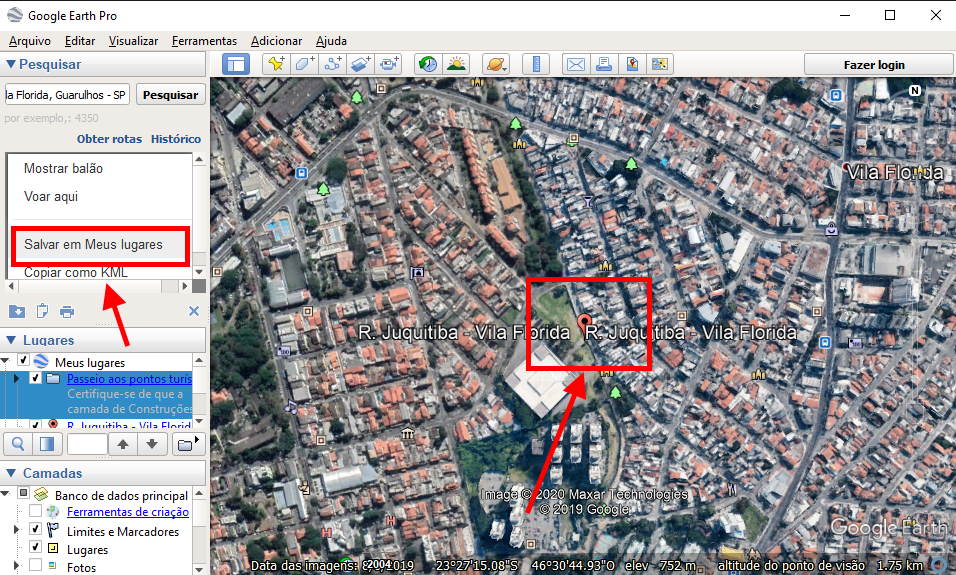The width and height of the screenshot is (956, 575).
Task: Select Copiar como KML option
Action: [x=76, y=273]
